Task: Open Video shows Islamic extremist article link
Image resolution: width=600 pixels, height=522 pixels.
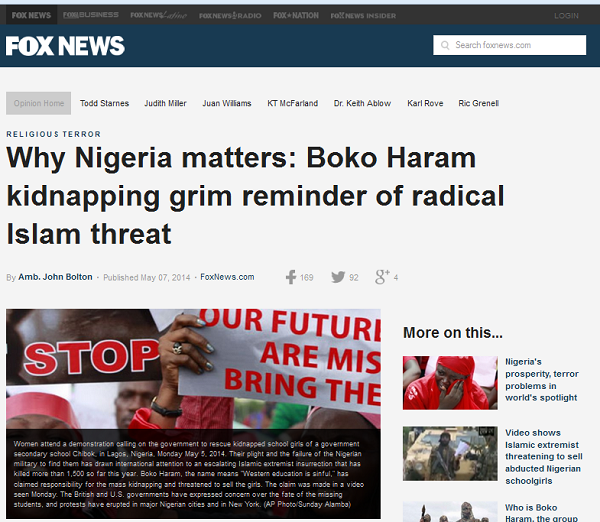Action: [x=544, y=457]
